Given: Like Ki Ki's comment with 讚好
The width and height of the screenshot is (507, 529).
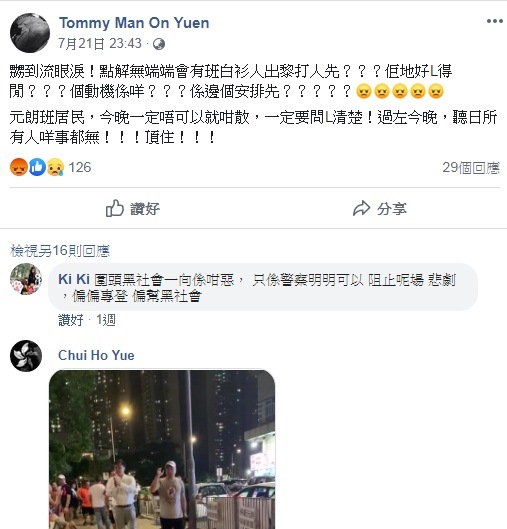Looking at the screenshot, I should 71,320.
